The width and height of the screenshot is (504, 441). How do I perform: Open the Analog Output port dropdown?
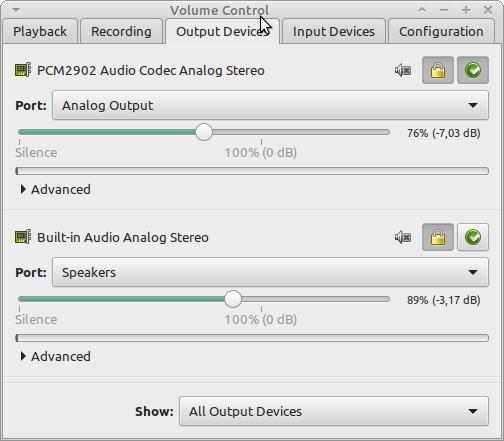click(x=270, y=105)
